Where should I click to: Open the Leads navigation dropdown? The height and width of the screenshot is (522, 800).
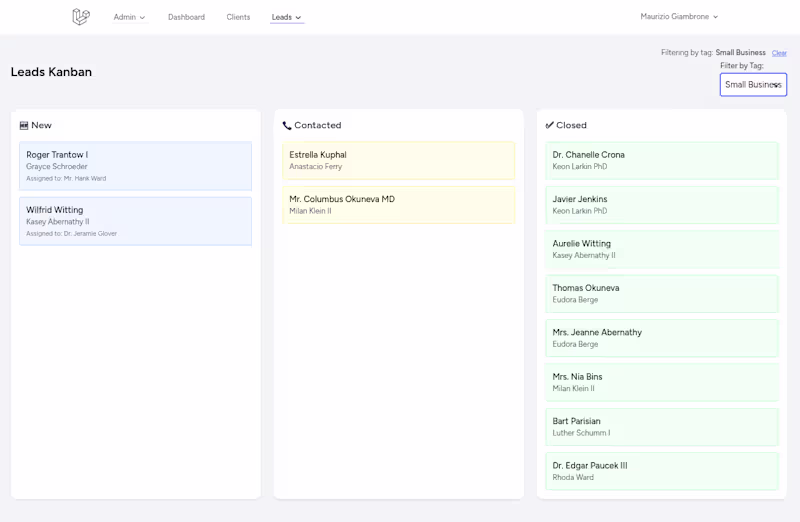pos(286,17)
